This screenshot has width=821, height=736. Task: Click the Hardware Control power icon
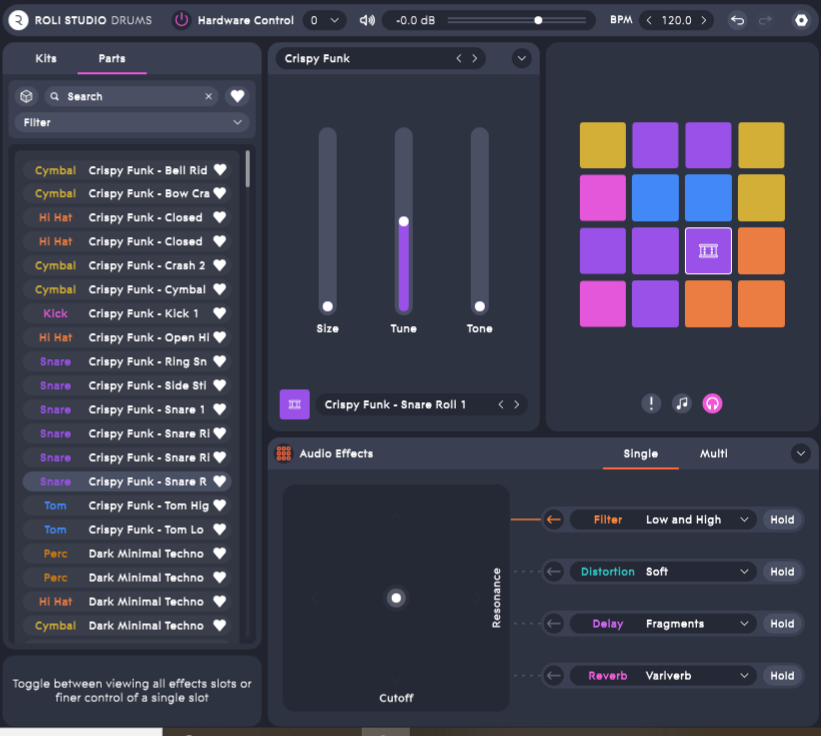coord(180,19)
